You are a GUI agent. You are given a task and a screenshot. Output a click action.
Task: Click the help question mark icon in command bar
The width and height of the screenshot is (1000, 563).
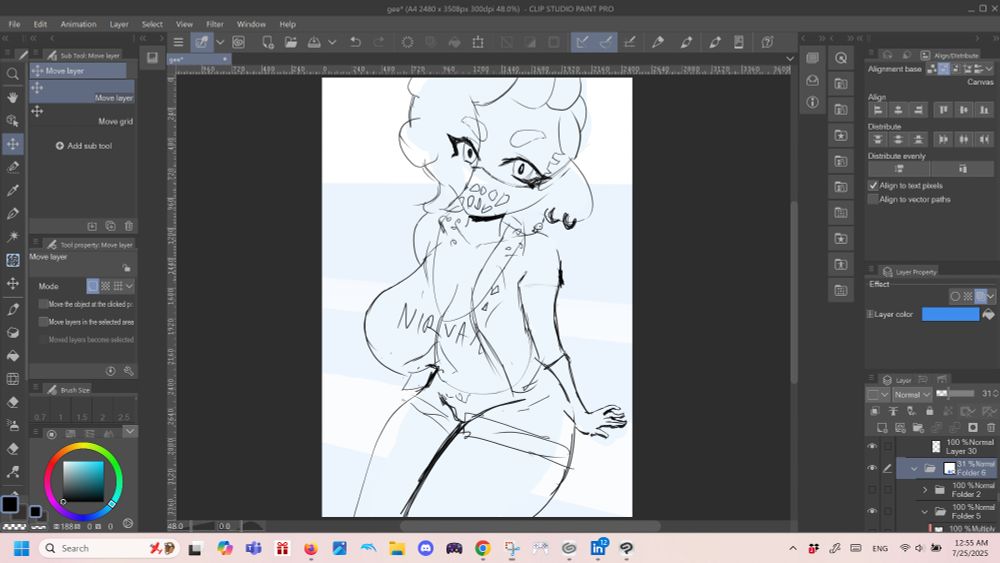[x=767, y=42]
